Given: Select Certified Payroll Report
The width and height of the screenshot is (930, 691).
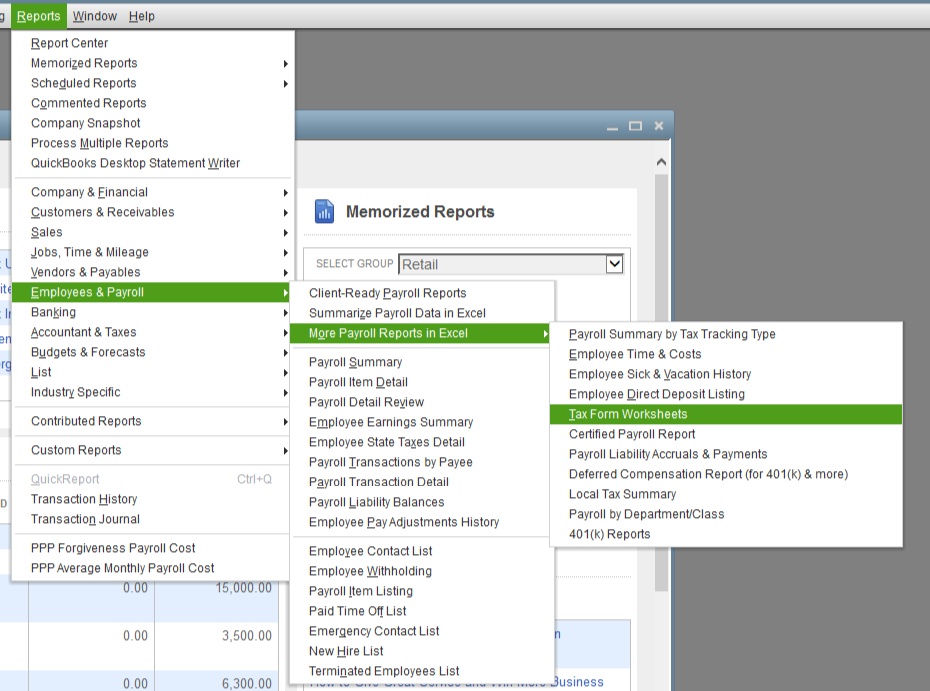Looking at the screenshot, I should [x=726, y=434].
